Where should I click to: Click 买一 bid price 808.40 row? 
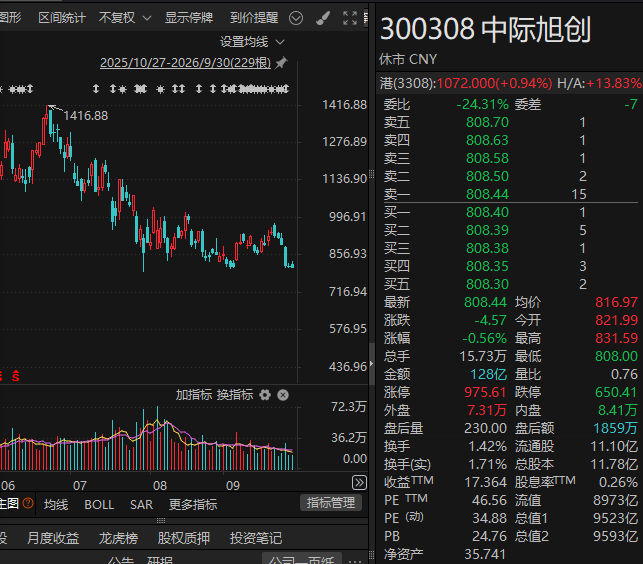[511, 212]
